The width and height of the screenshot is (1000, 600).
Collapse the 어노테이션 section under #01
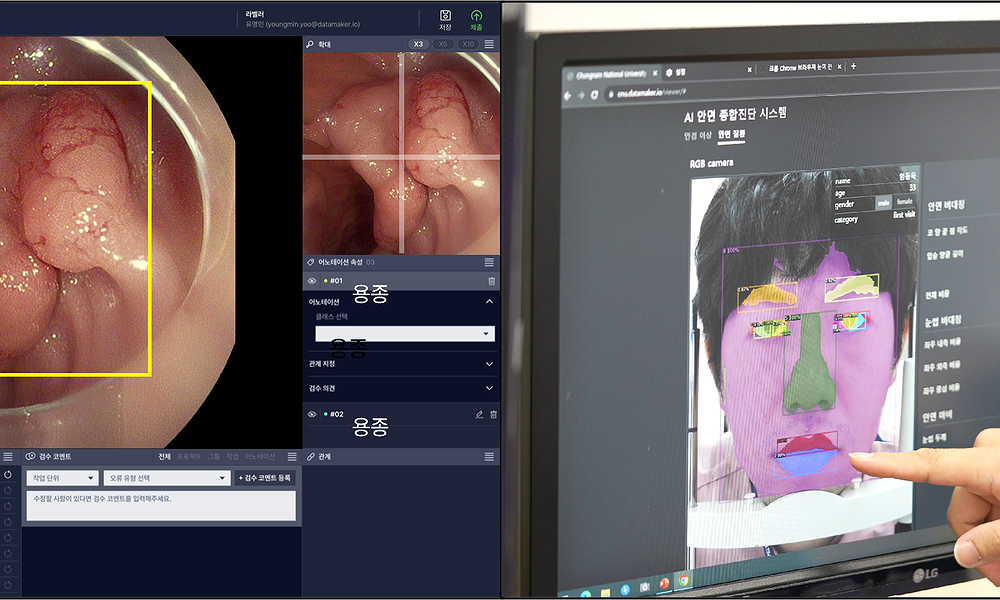coord(489,302)
